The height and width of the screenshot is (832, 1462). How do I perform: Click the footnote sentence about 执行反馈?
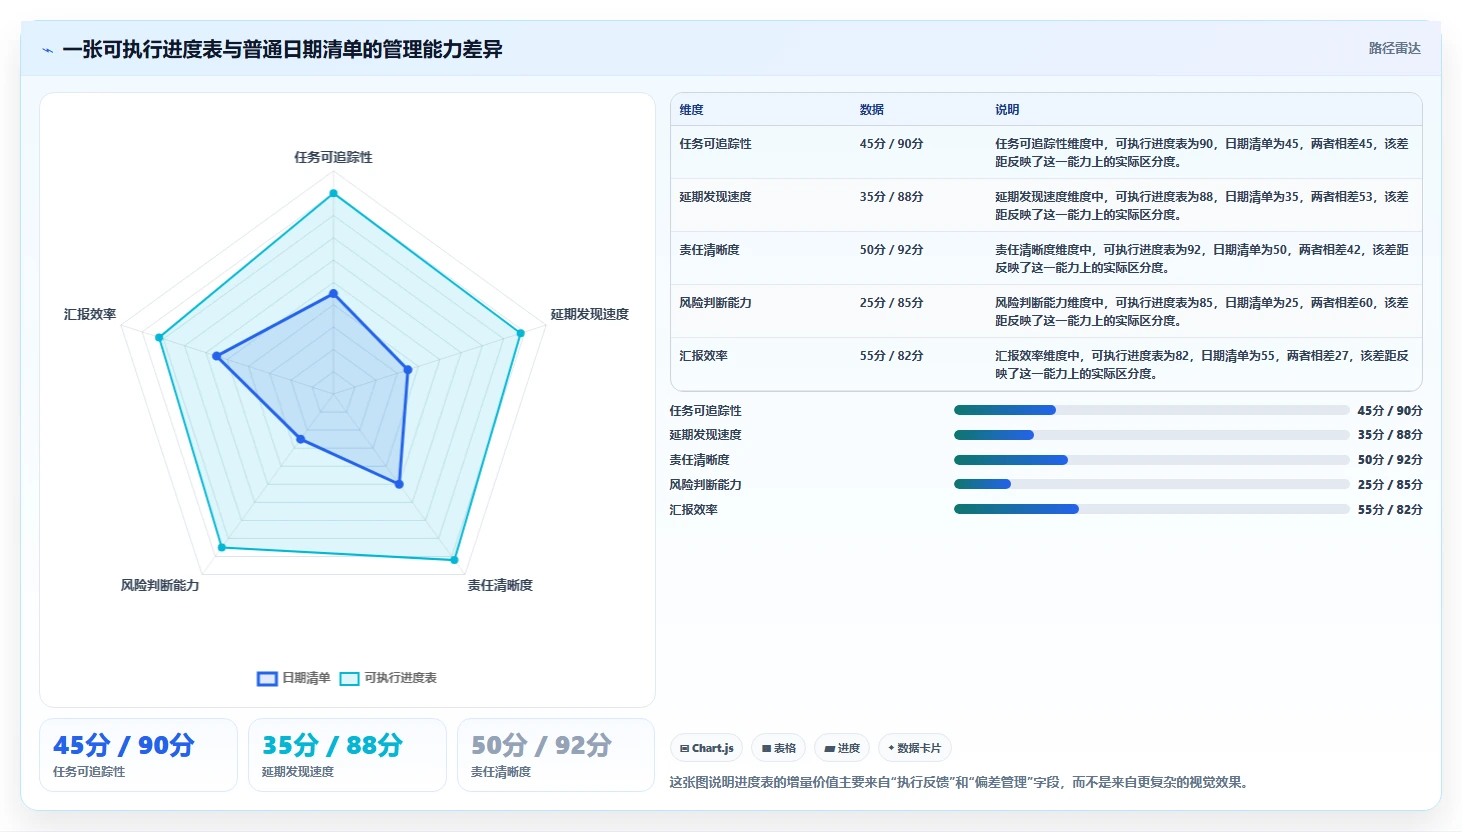pos(961,782)
